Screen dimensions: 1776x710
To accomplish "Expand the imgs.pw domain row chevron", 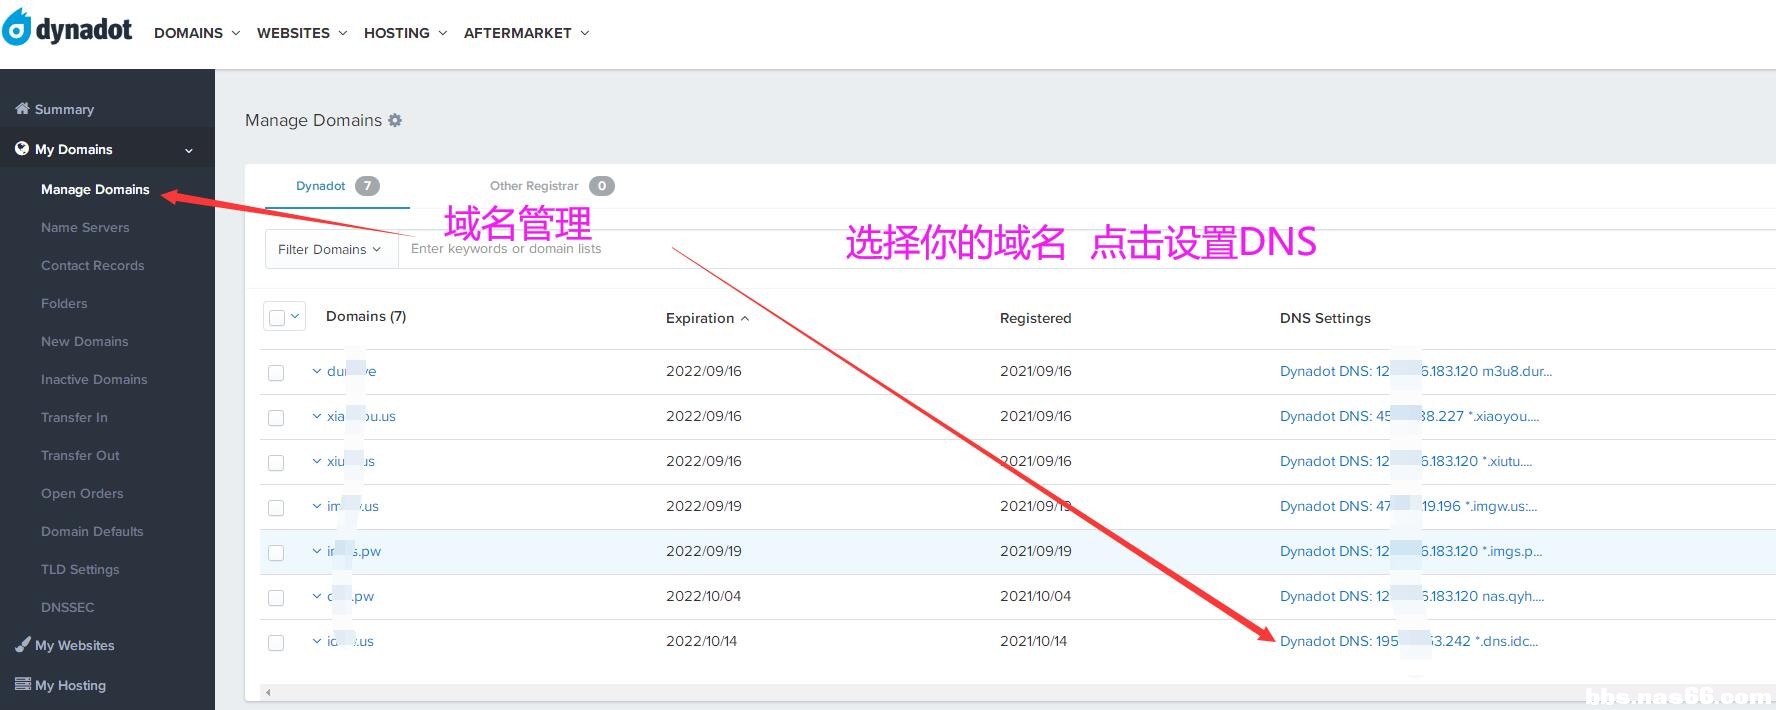I will [317, 551].
